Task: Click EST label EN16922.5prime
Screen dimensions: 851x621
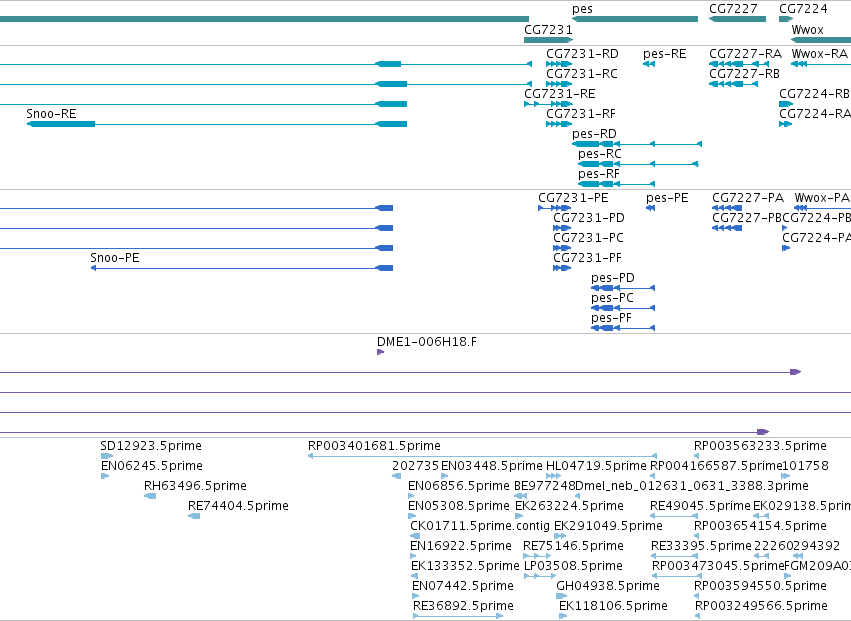Action: point(461,547)
